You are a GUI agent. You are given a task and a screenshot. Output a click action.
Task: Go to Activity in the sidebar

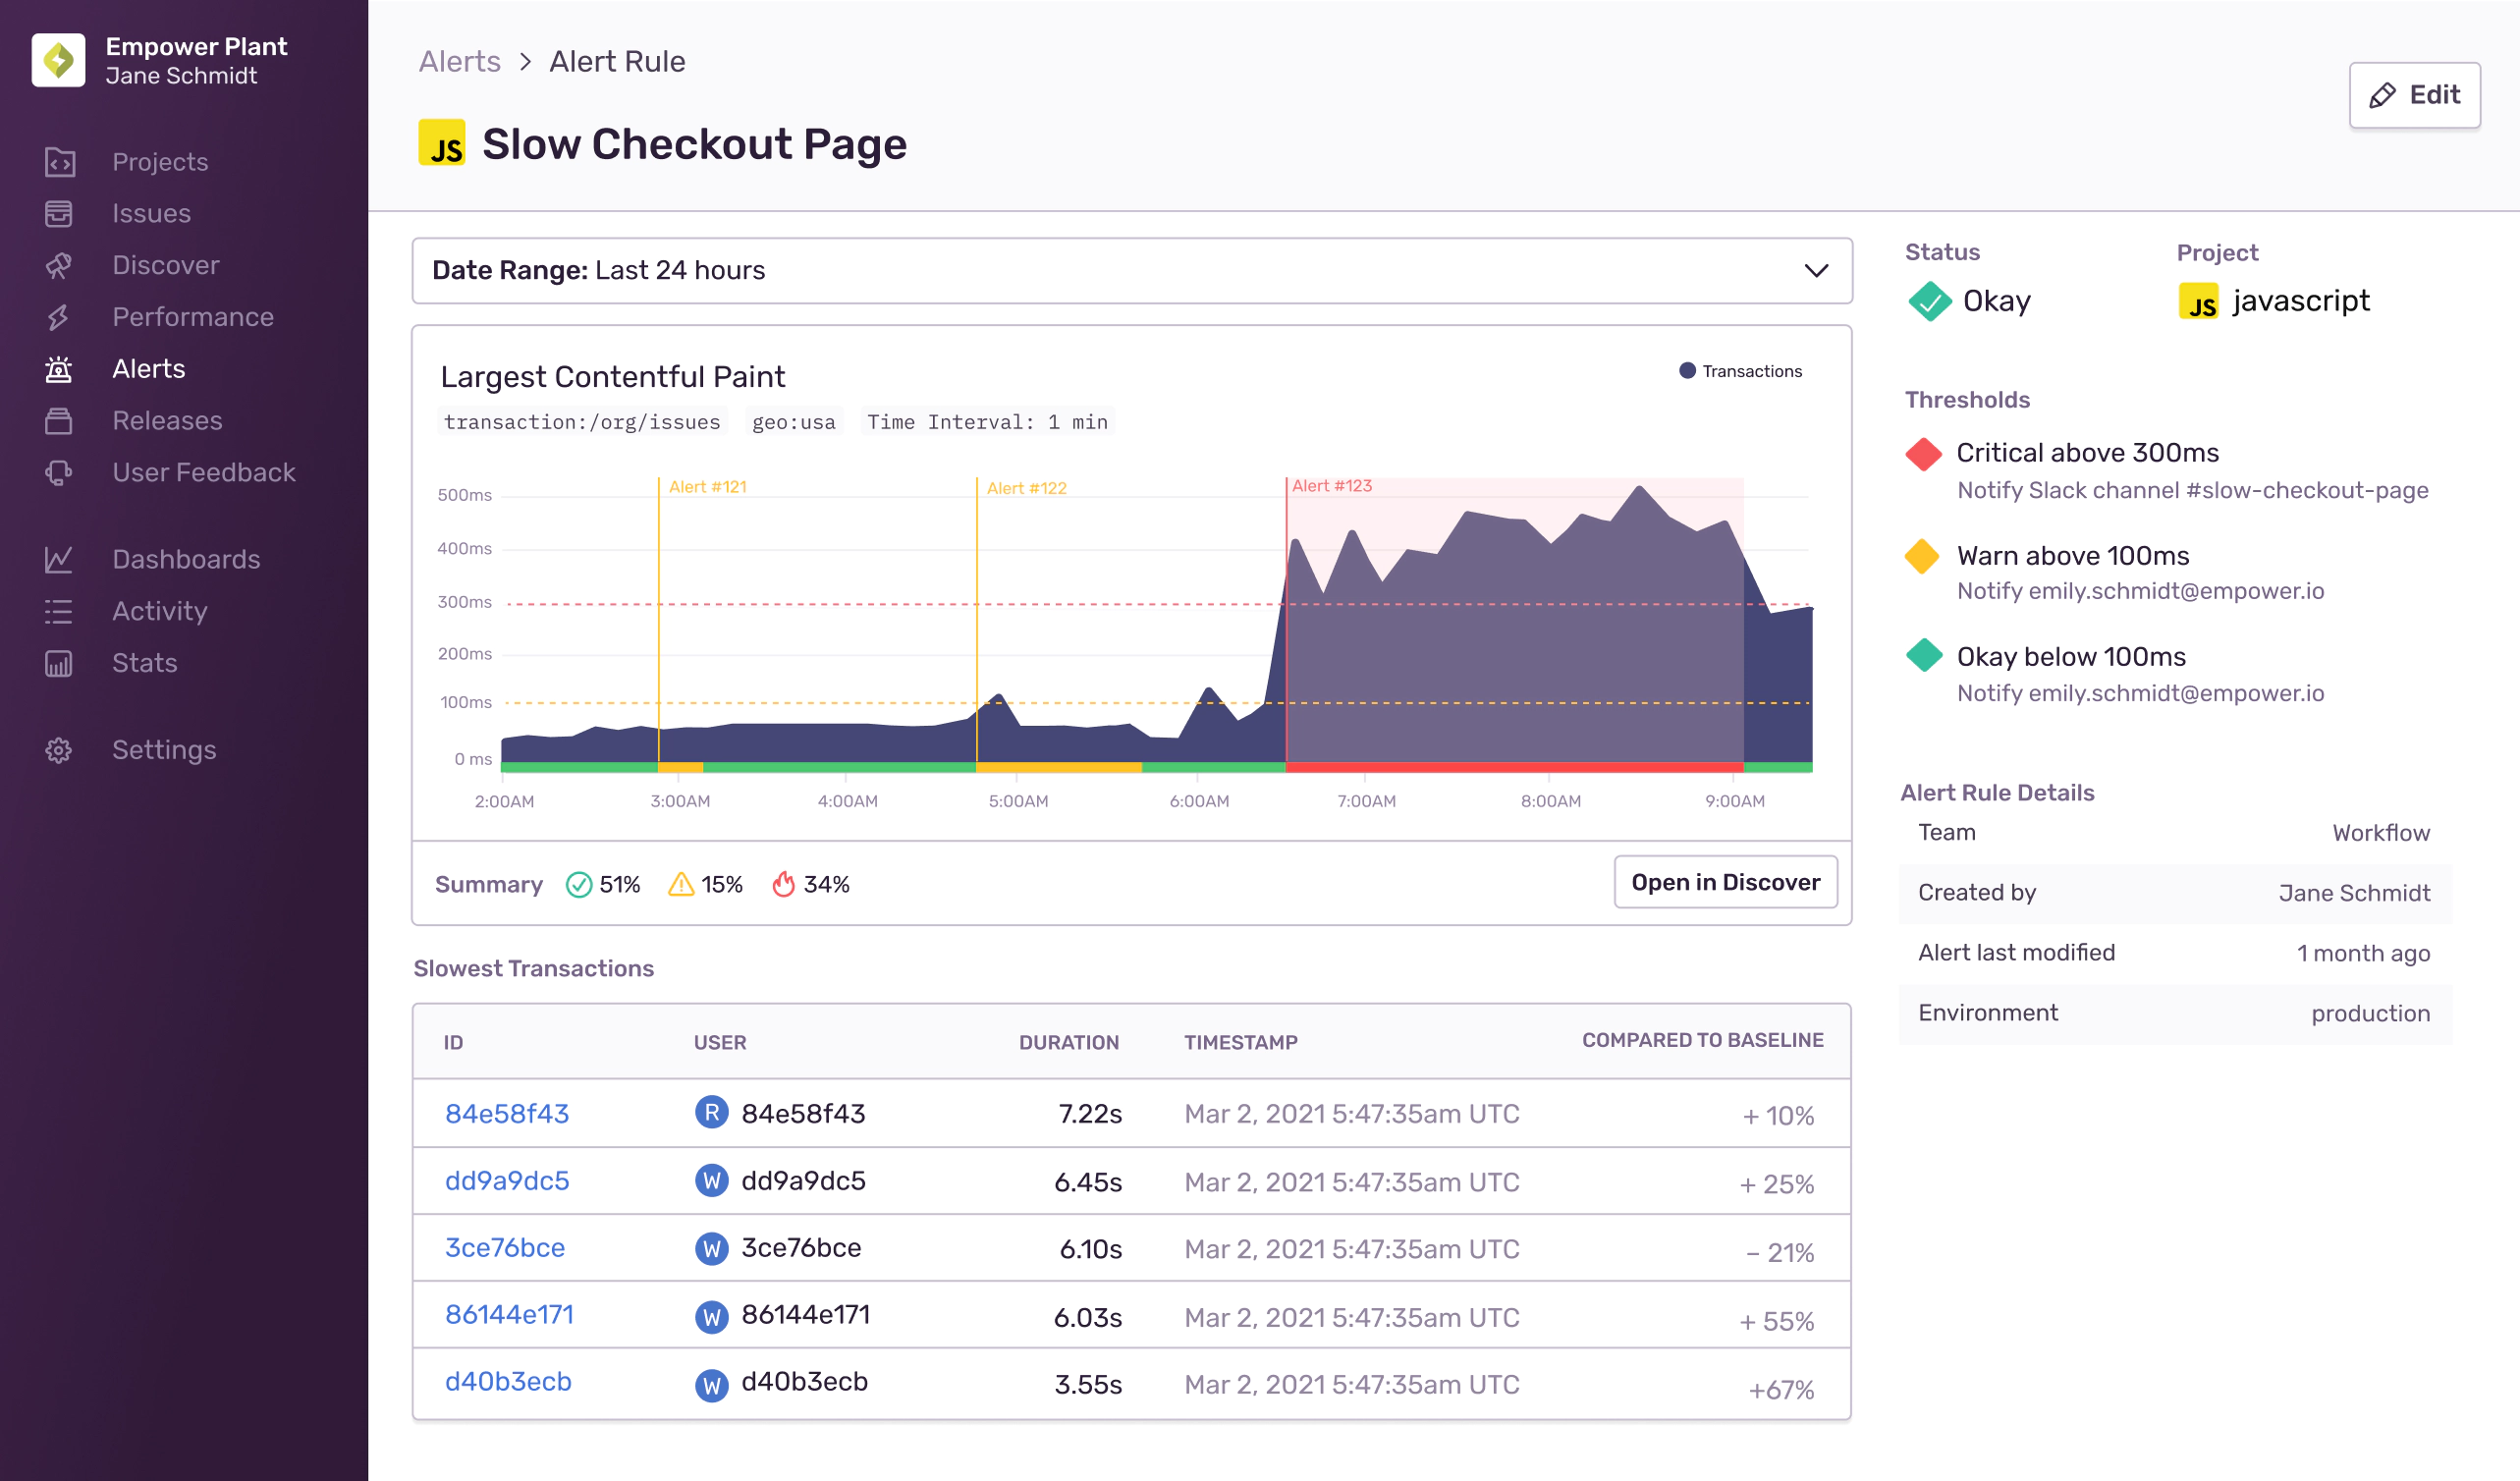click(159, 611)
